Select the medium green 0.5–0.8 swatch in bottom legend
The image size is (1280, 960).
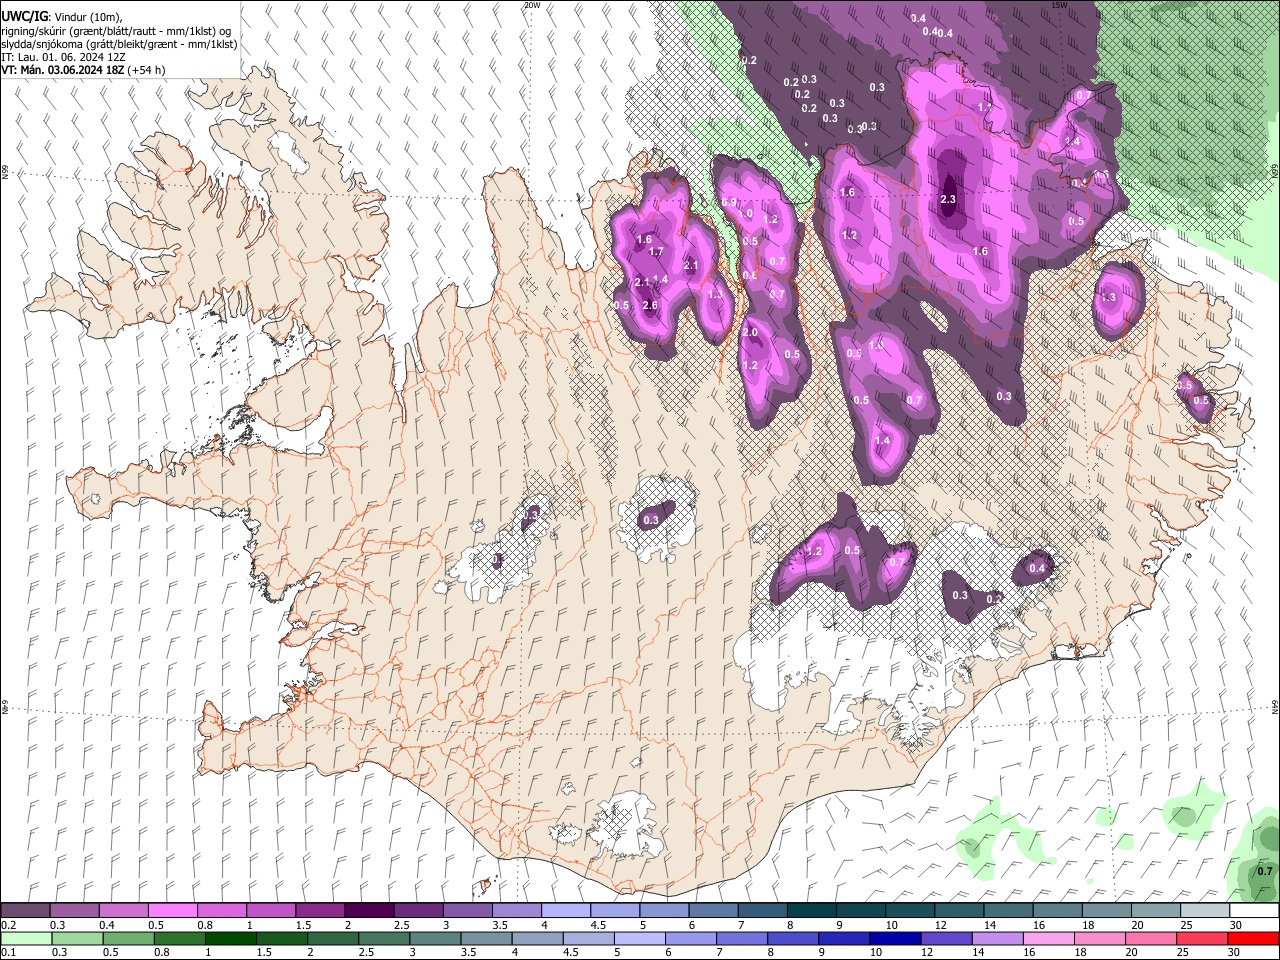(128, 938)
